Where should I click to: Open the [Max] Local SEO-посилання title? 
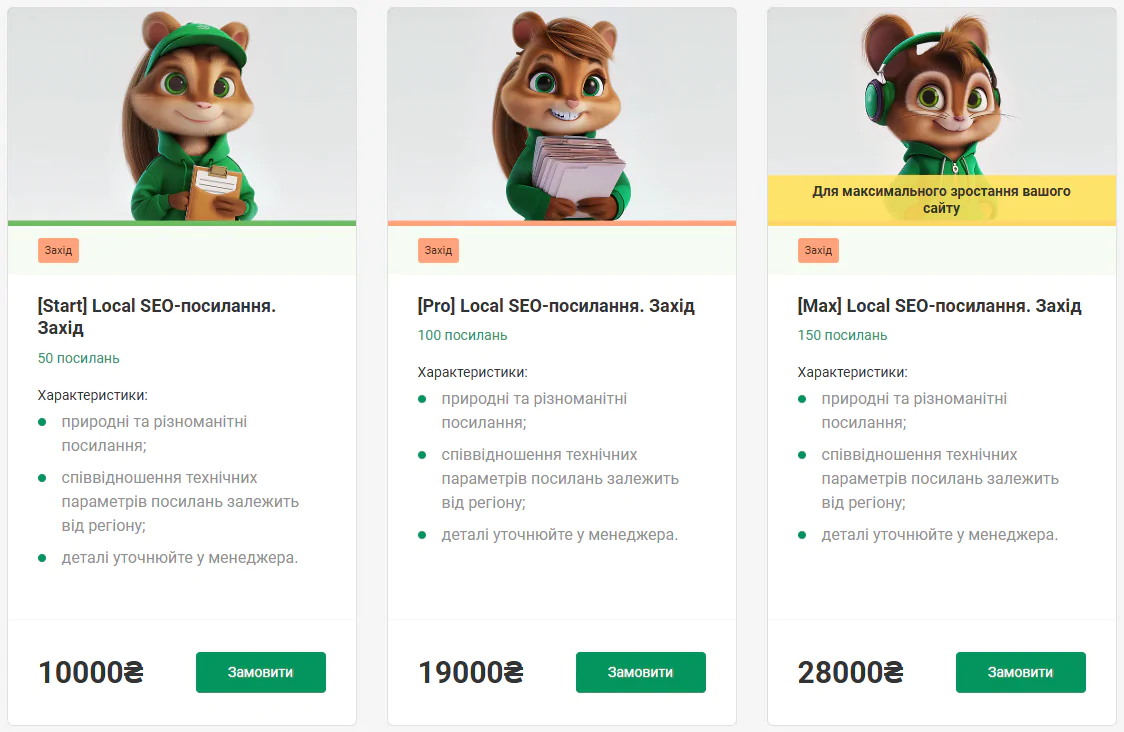coord(939,306)
